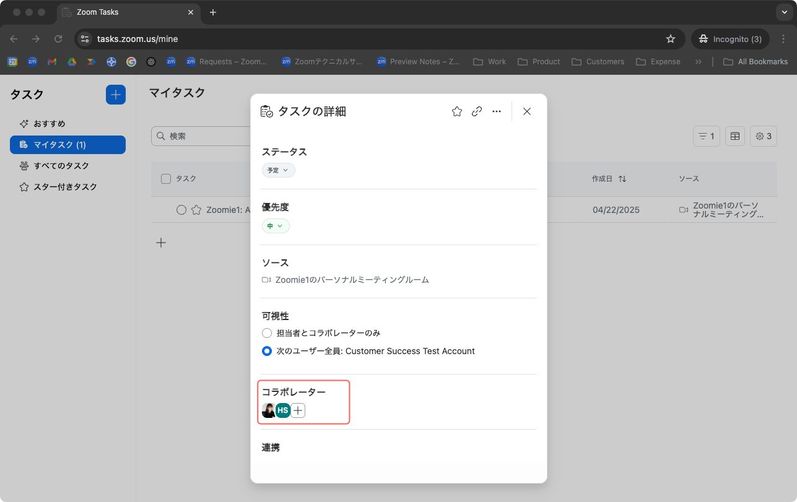Open the settings gear showing 3

click(x=764, y=136)
